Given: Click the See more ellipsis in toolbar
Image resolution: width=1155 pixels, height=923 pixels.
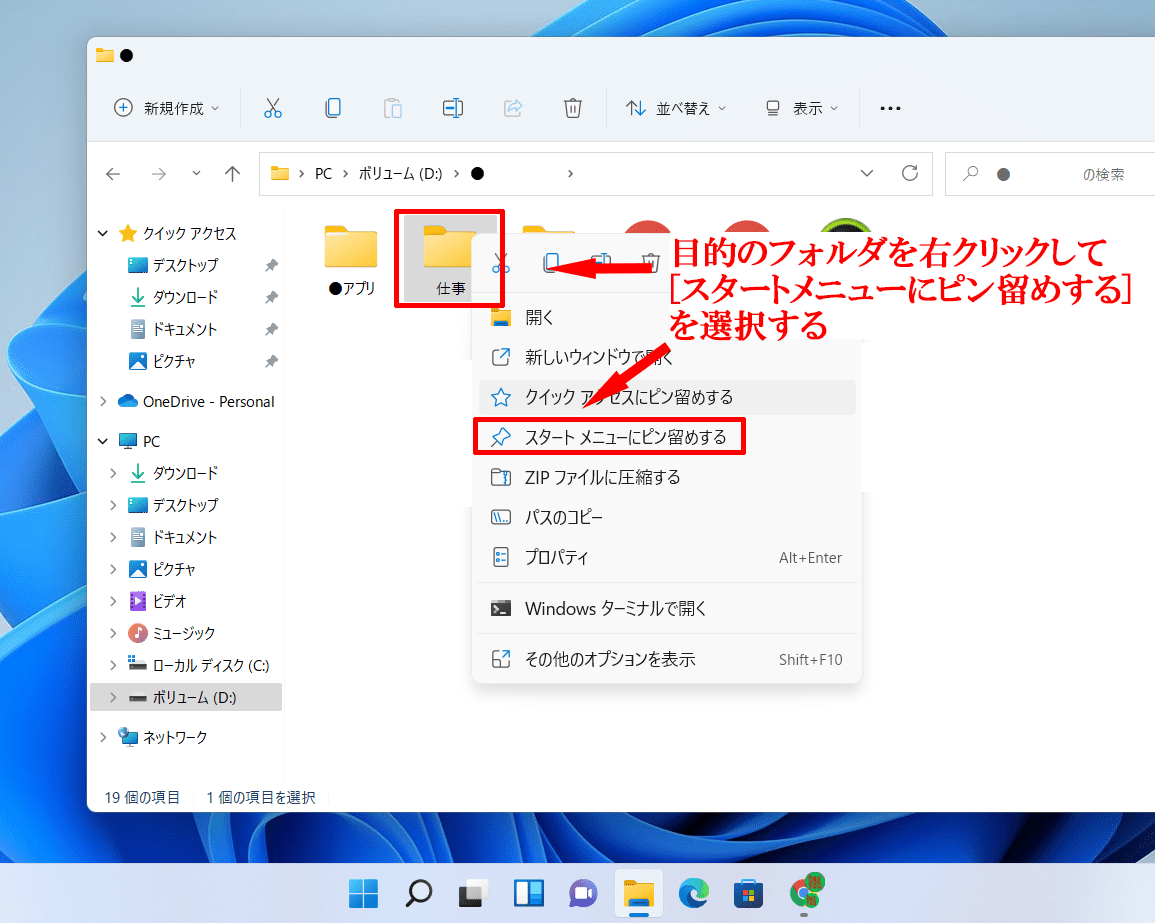Looking at the screenshot, I should (x=890, y=108).
